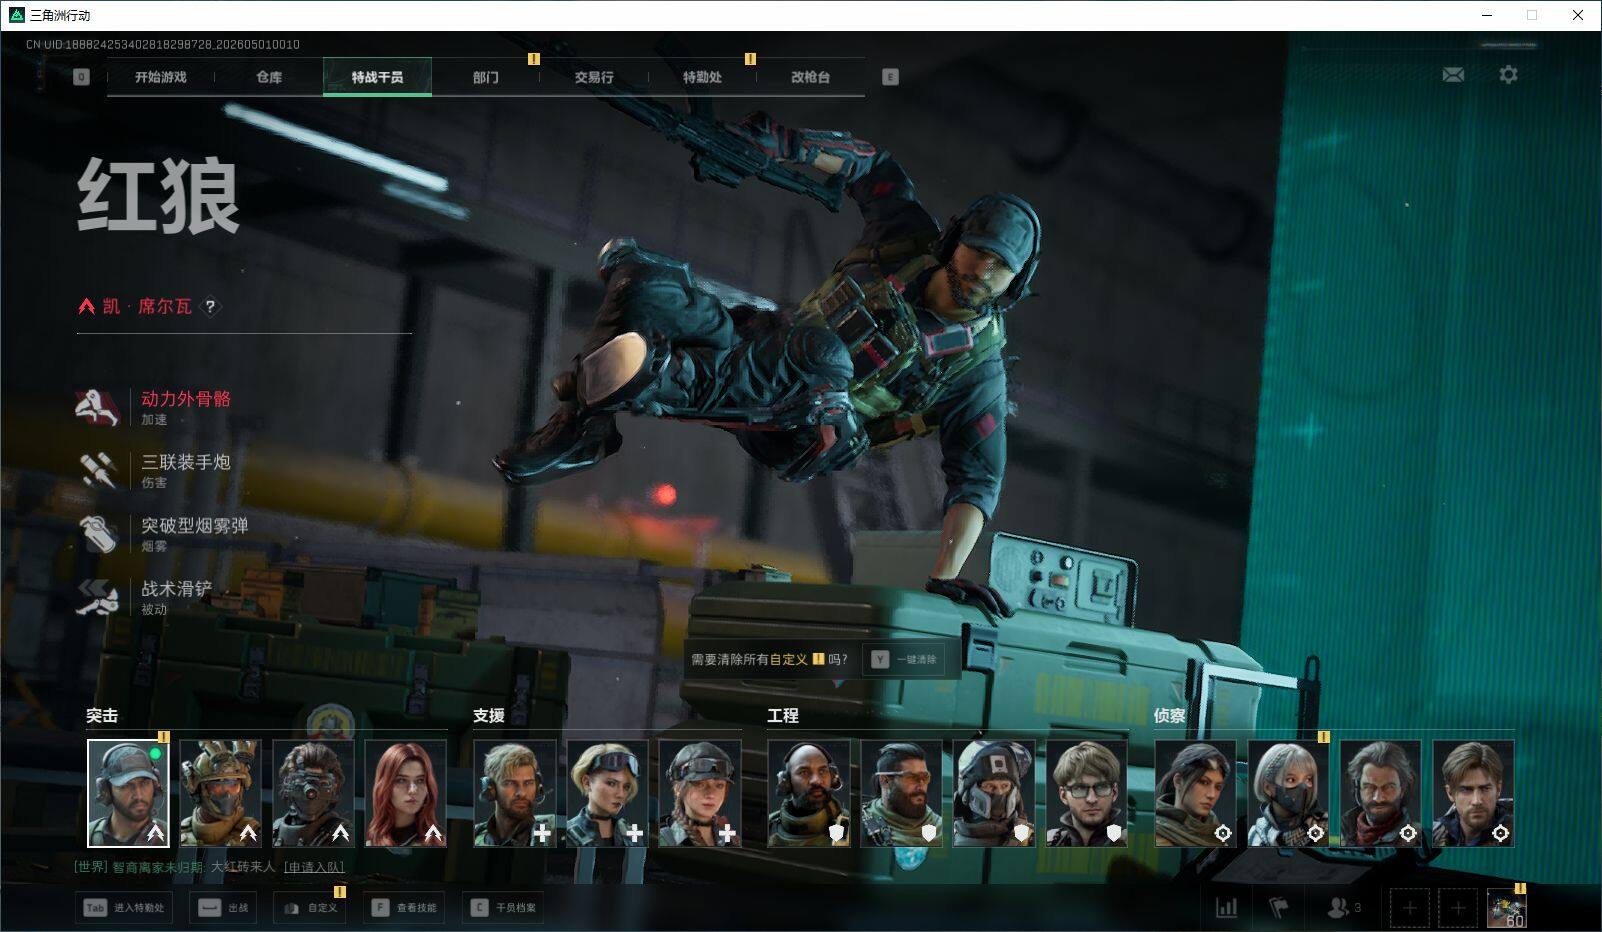Screen dimensions: 1602x932
Task: Select the bald engineer operator with headset
Action: point(809,793)
